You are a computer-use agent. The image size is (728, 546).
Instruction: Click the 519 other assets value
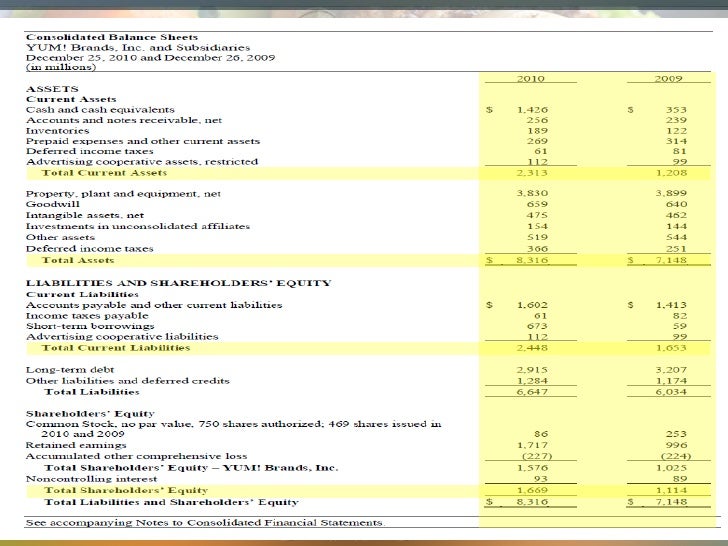pos(538,237)
